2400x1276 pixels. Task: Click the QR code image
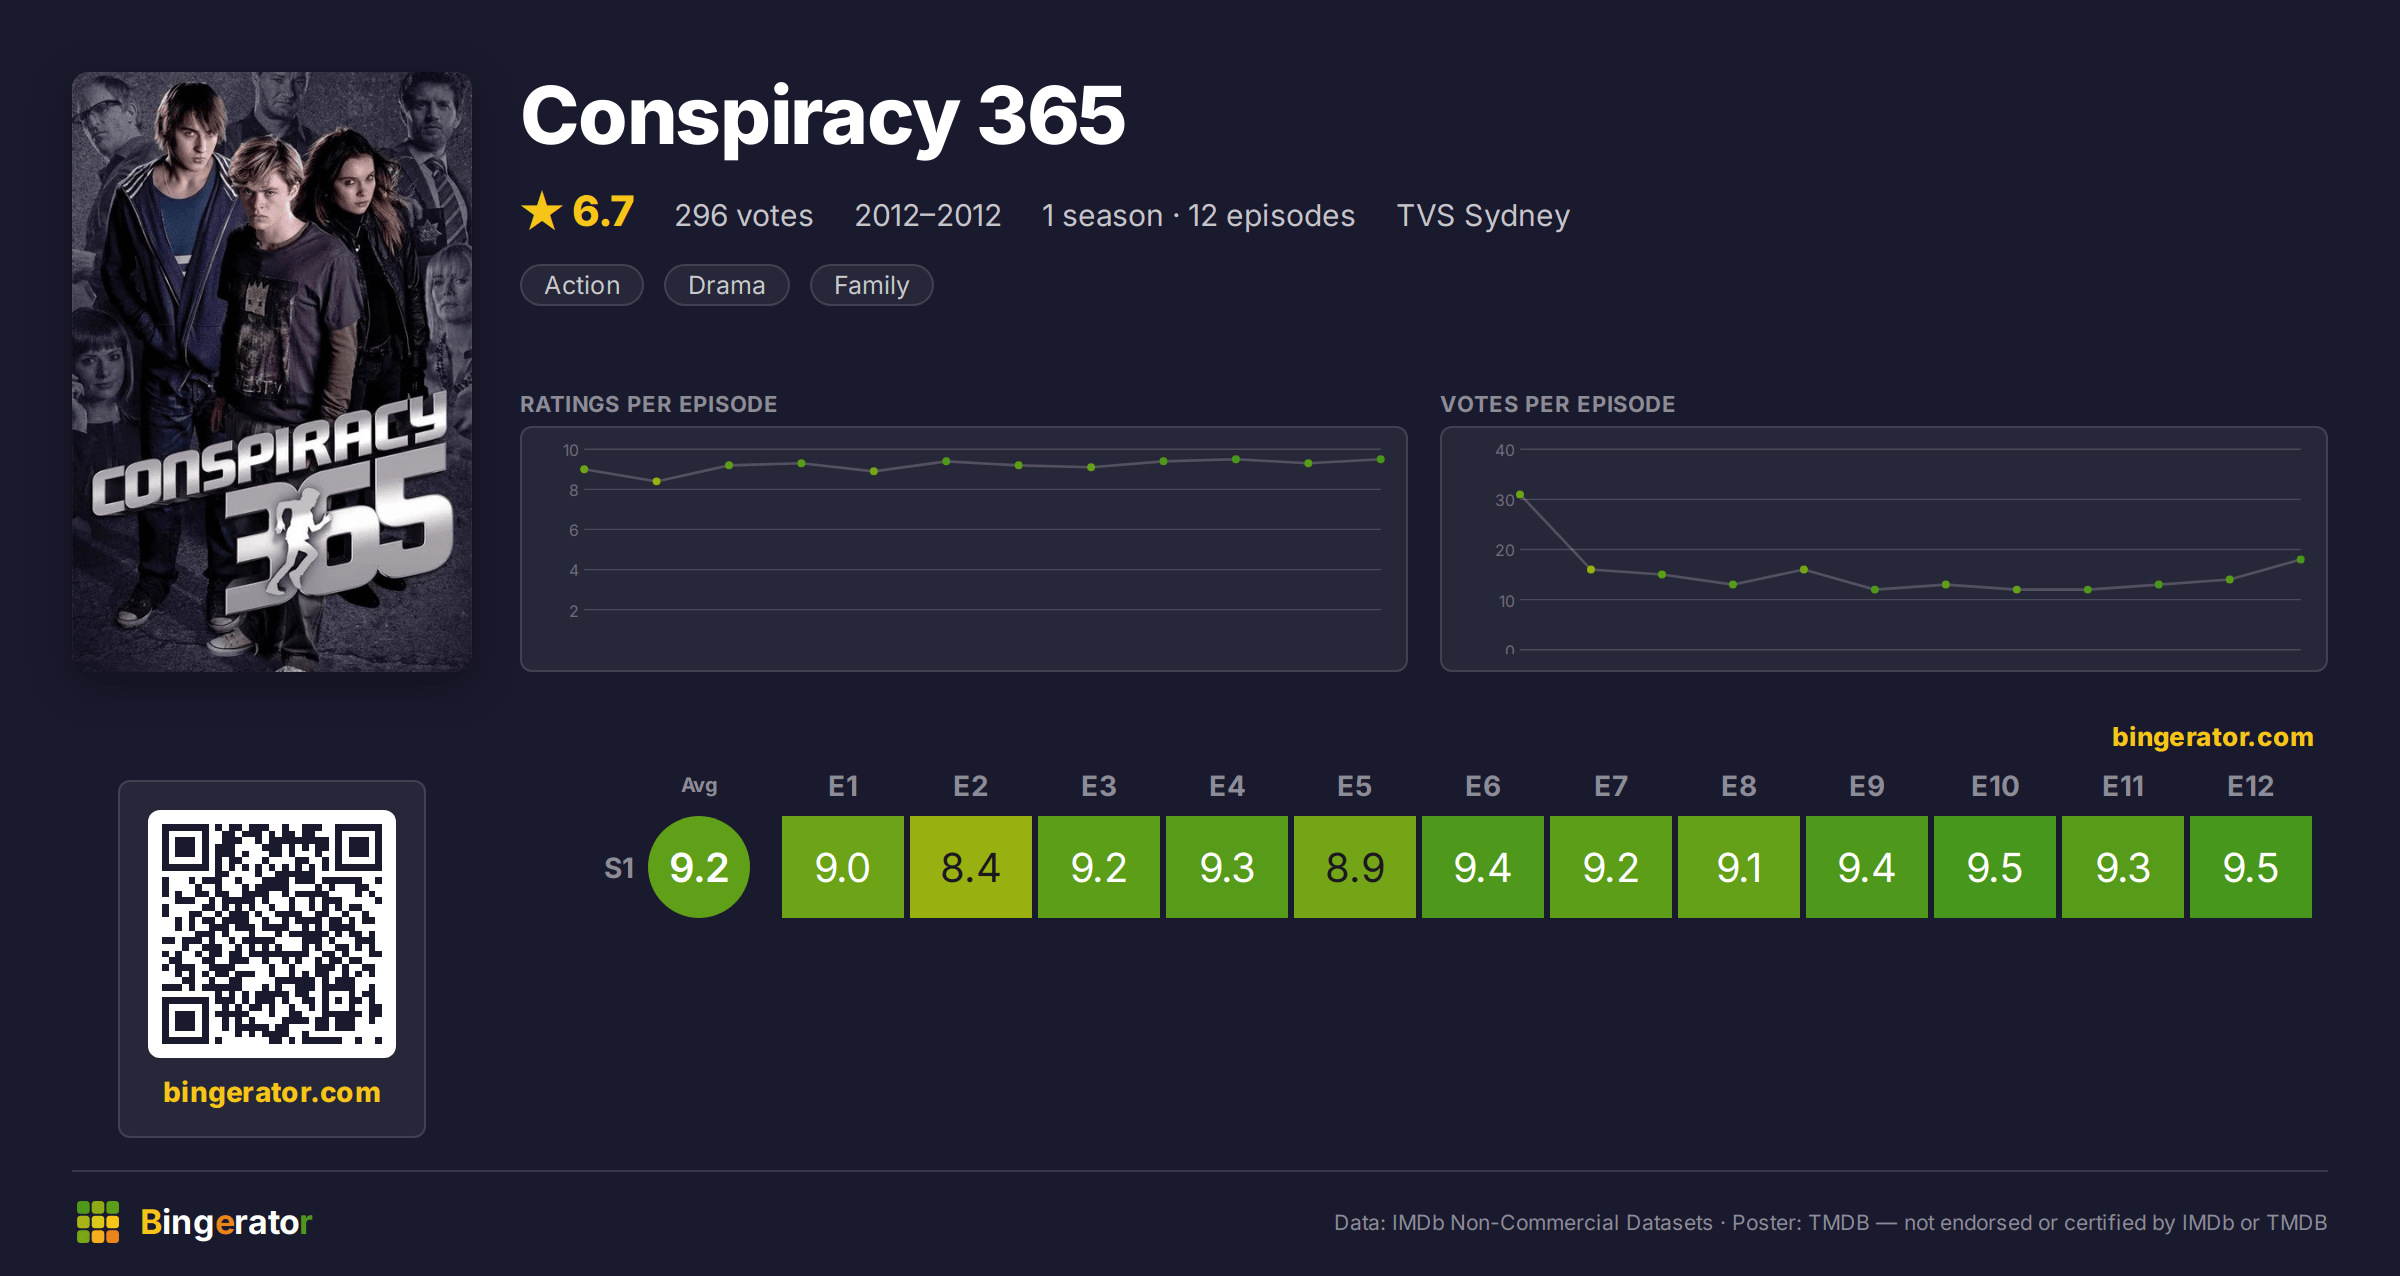point(272,934)
